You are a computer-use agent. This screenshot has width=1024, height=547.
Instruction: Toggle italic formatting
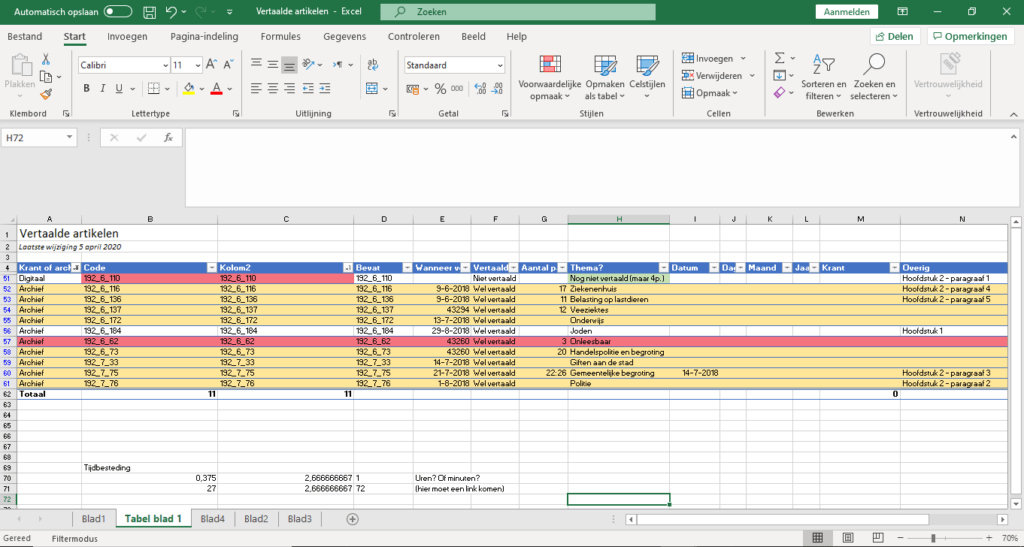tap(102, 89)
